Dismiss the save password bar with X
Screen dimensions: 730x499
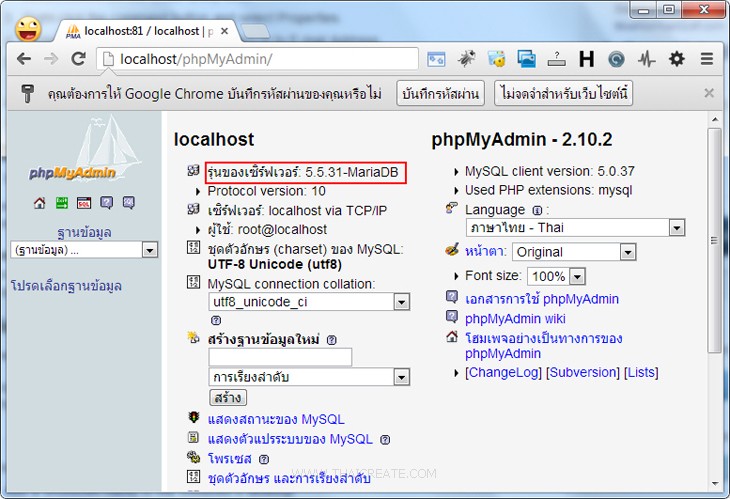coord(709,93)
